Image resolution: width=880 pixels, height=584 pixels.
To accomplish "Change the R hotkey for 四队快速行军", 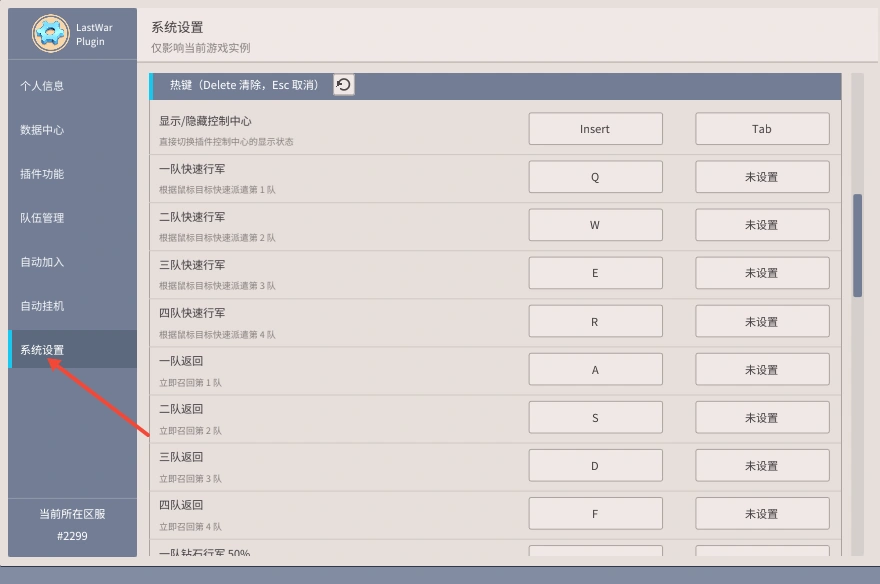I will 595,321.
